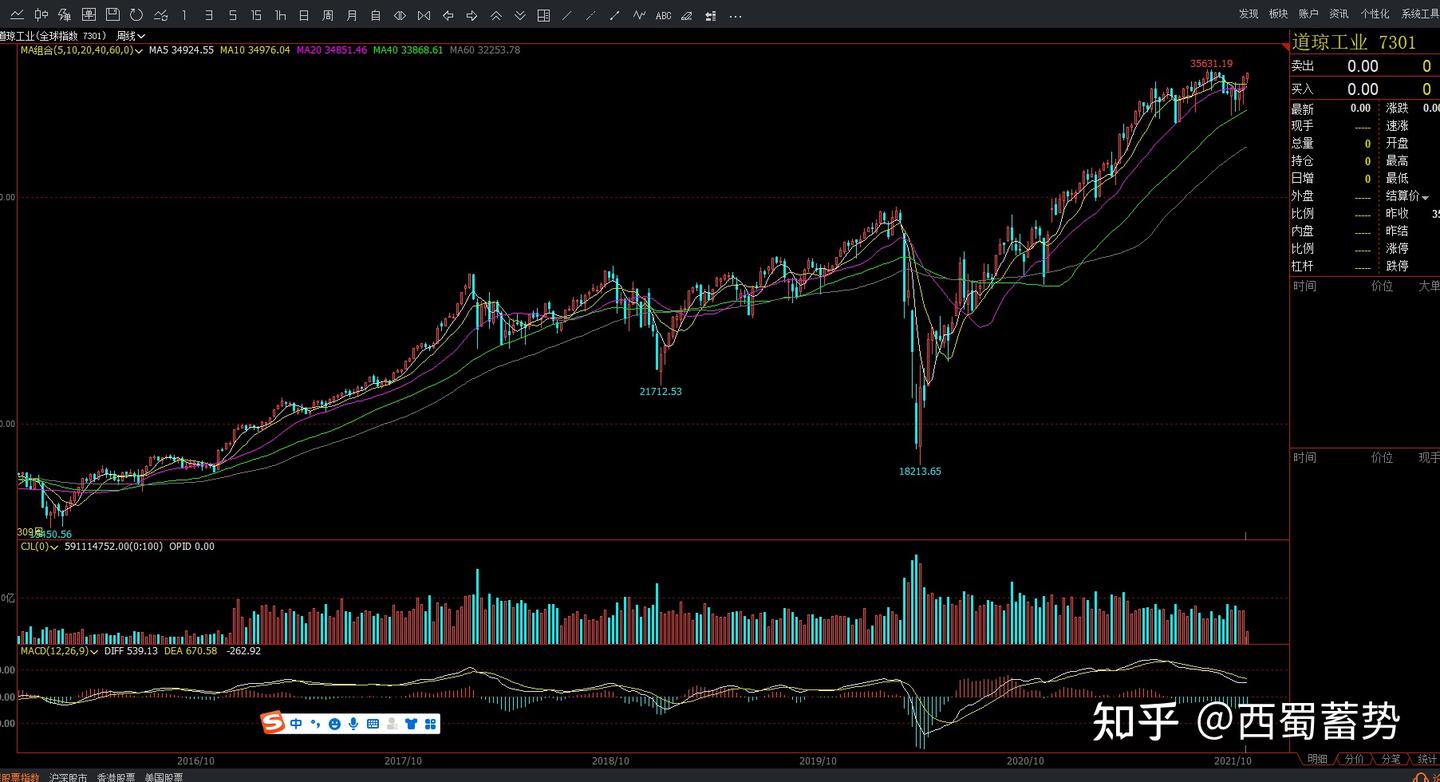
Task: Toggle the multi-pane layout icon
Action: 543,15
